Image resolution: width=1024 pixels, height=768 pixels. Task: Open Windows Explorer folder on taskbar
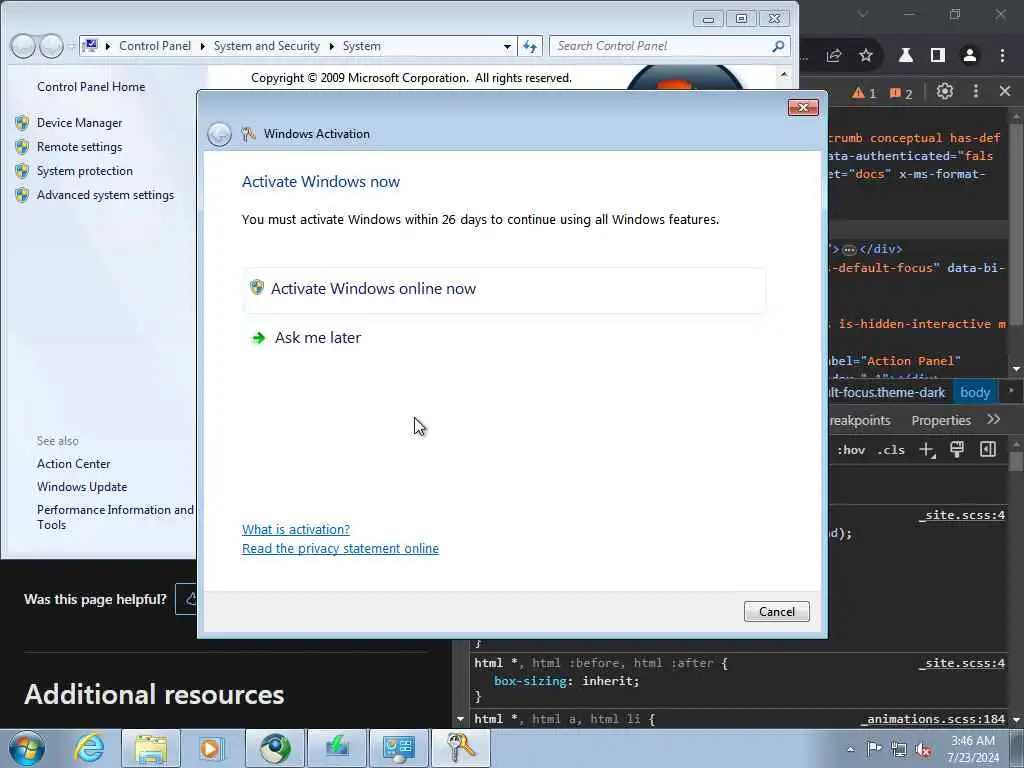pos(151,748)
